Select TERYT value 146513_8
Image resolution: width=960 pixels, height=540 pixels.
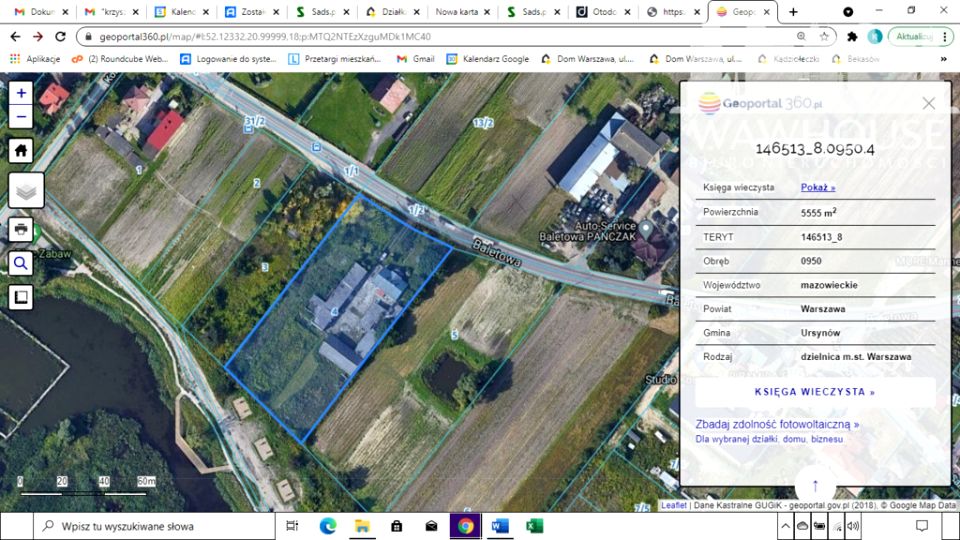pyautogui.click(x=822, y=237)
